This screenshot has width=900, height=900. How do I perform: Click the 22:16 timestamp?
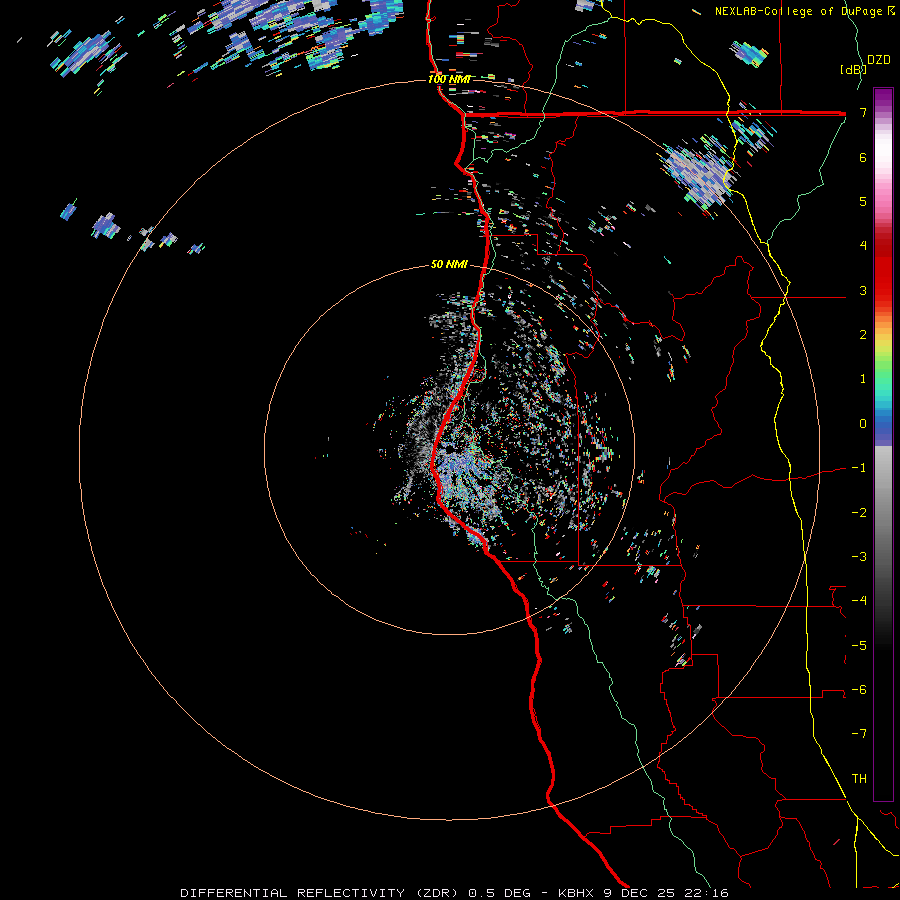click(709, 893)
